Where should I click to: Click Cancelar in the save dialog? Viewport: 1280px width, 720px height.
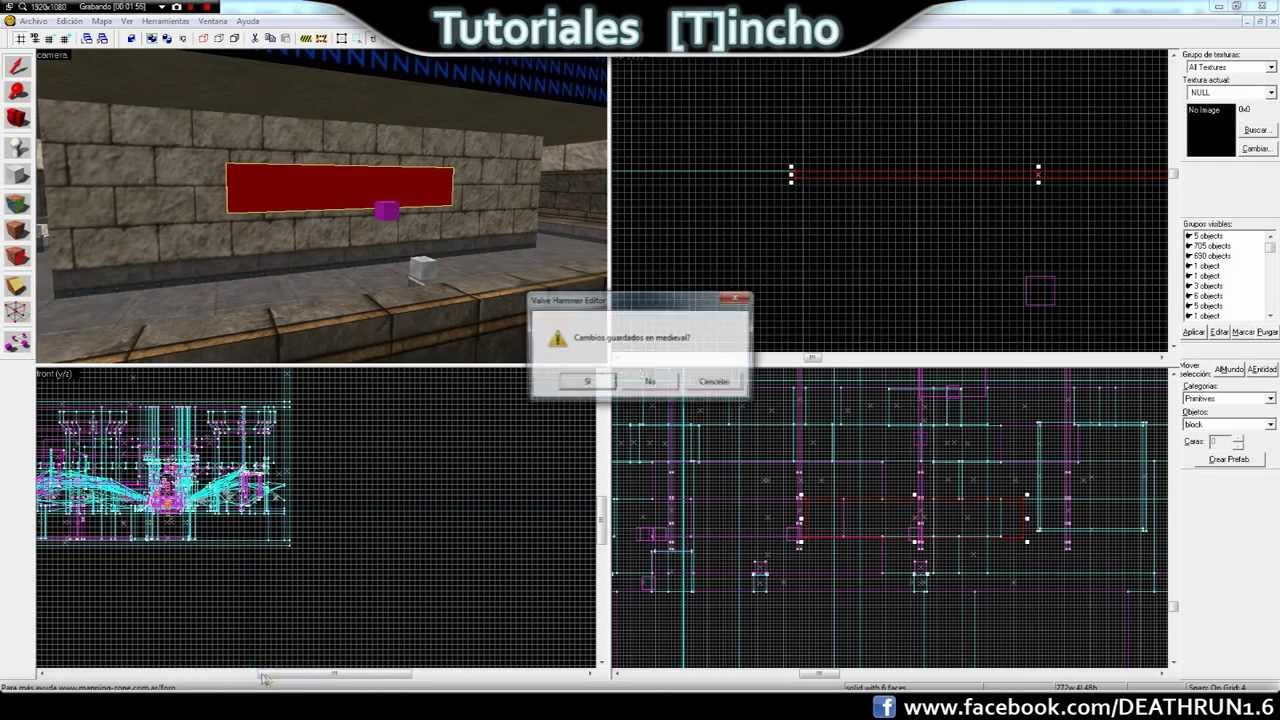click(714, 381)
